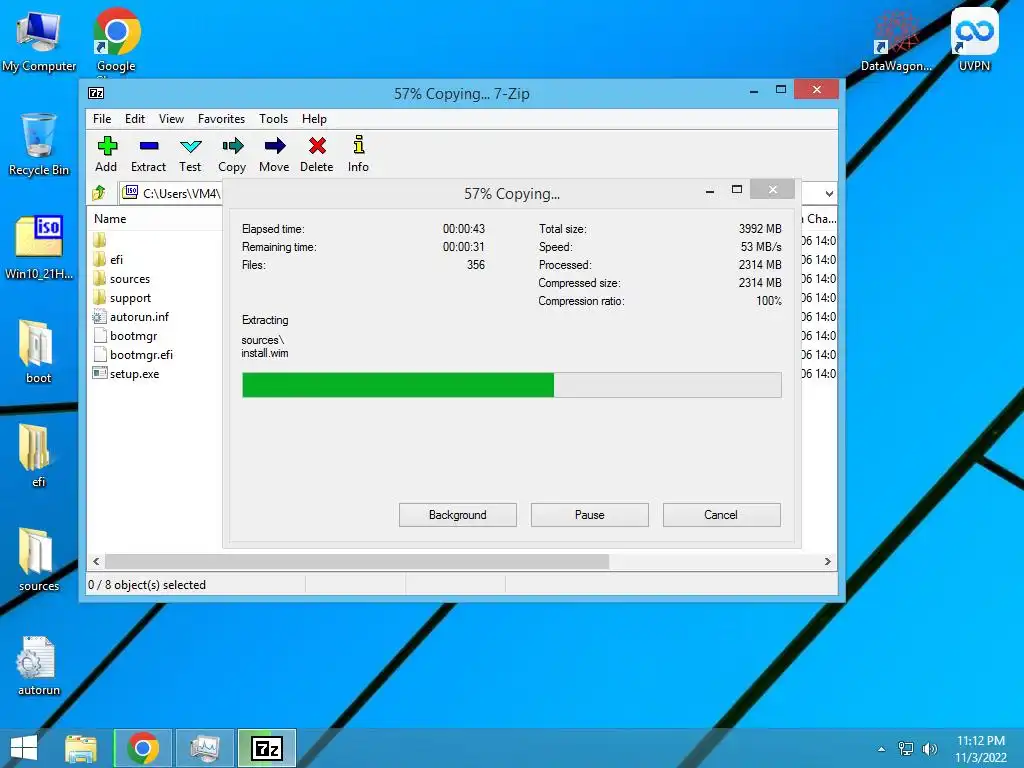Open File Explorer from the taskbar
This screenshot has width=1024, height=768.
click(x=81, y=748)
